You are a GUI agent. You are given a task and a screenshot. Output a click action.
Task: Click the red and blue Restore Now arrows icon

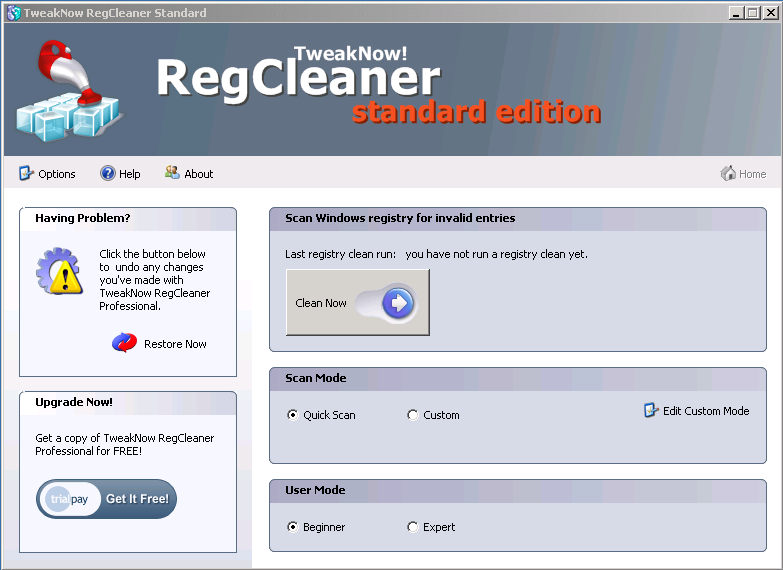[124, 343]
